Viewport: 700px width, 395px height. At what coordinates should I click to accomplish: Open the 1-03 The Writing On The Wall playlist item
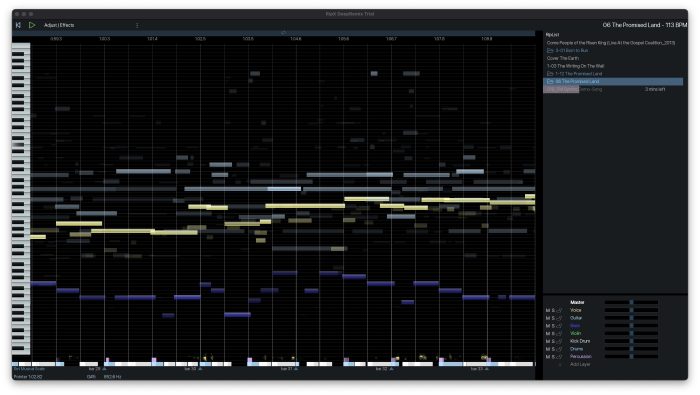tap(575, 66)
